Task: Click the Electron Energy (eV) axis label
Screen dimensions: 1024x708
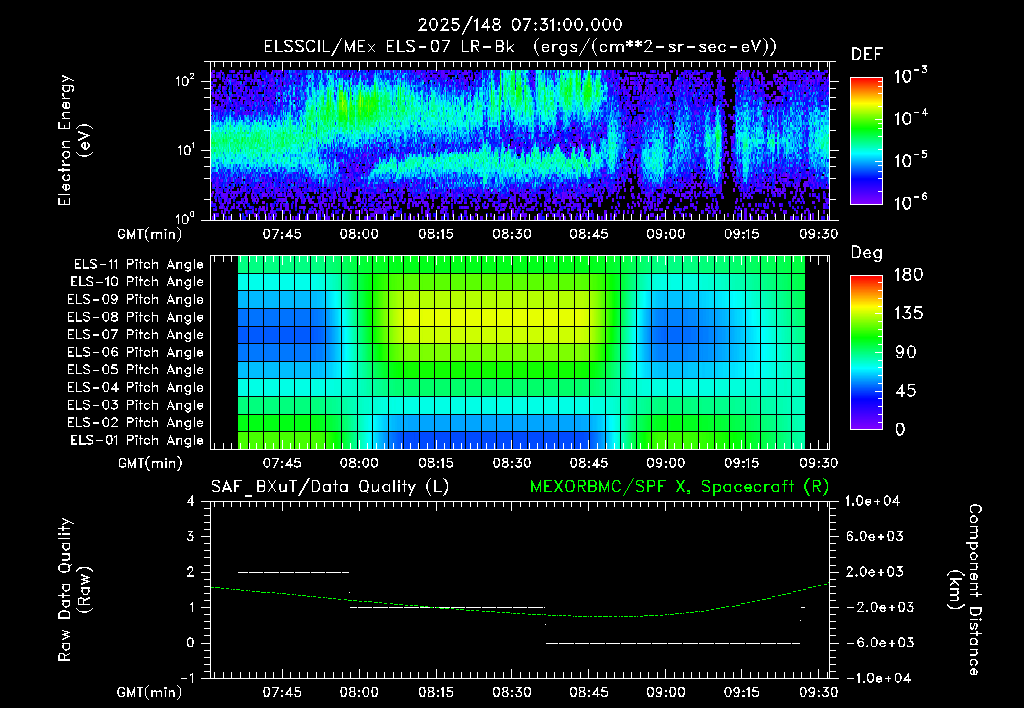Action: [74, 140]
